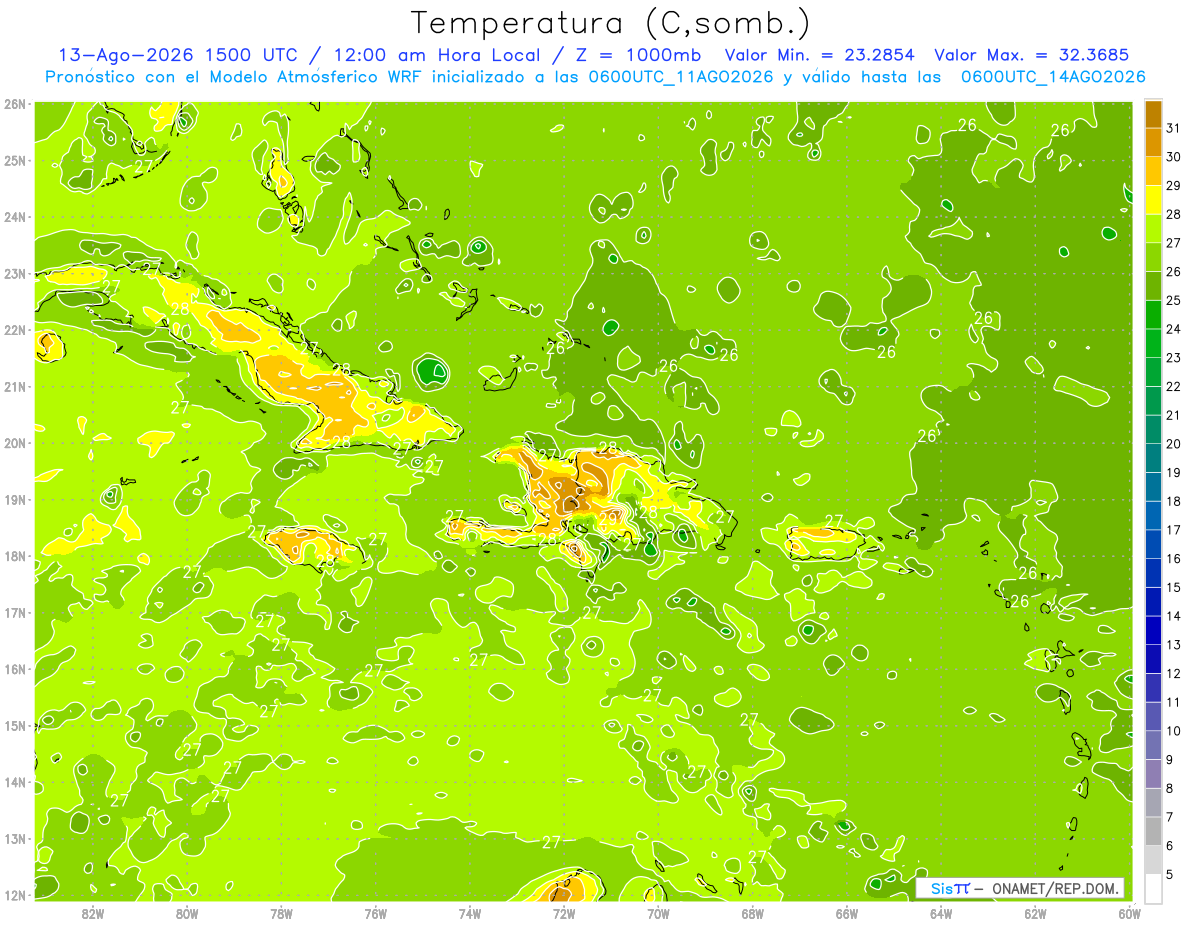Click the color scale swatch between 29 and 30
Viewport: 1200px width, 927px height.
pyautogui.click(x=1153, y=171)
